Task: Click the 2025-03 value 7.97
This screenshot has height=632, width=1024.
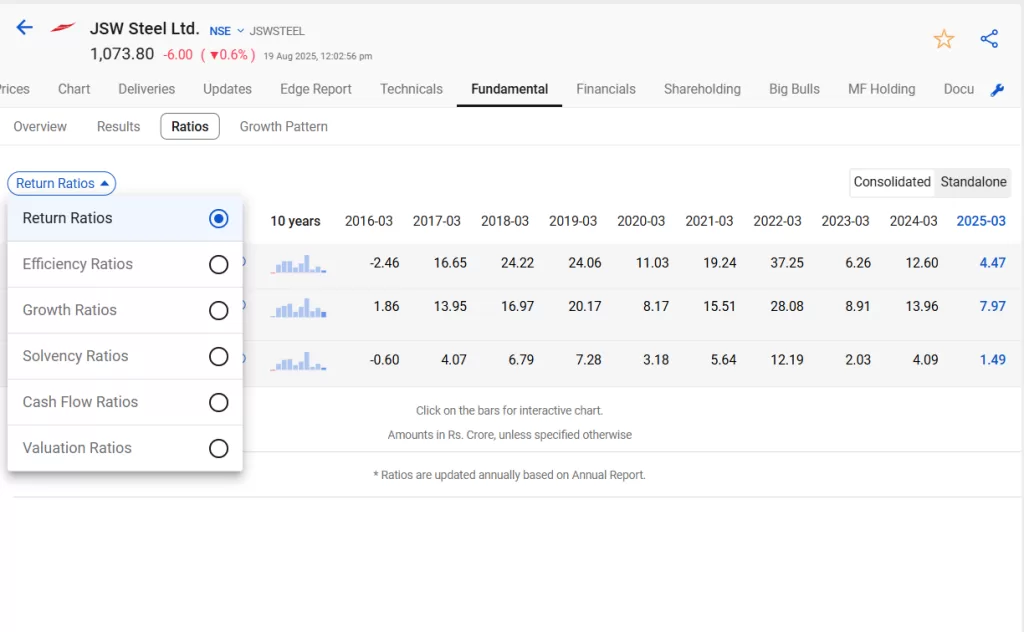Action: coord(993,306)
